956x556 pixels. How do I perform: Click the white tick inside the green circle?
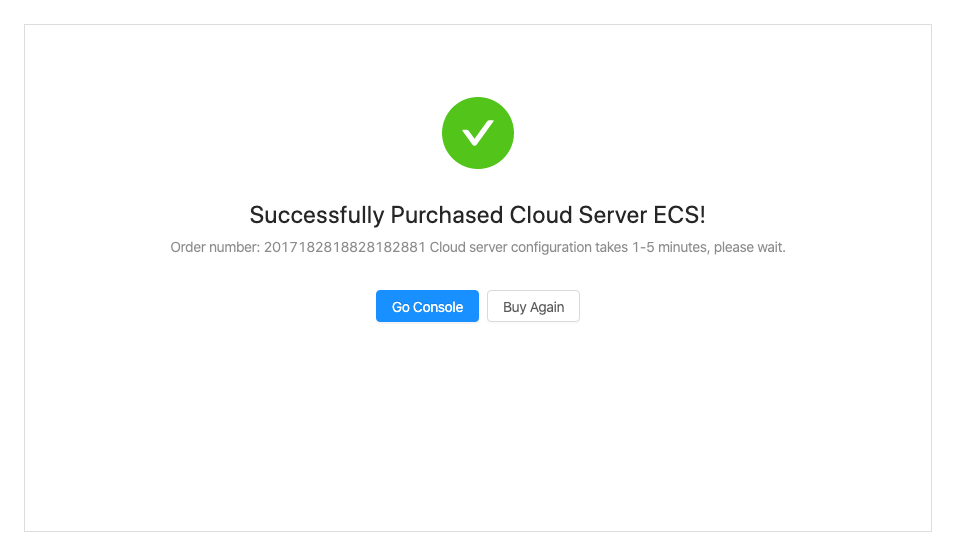[x=477, y=133]
